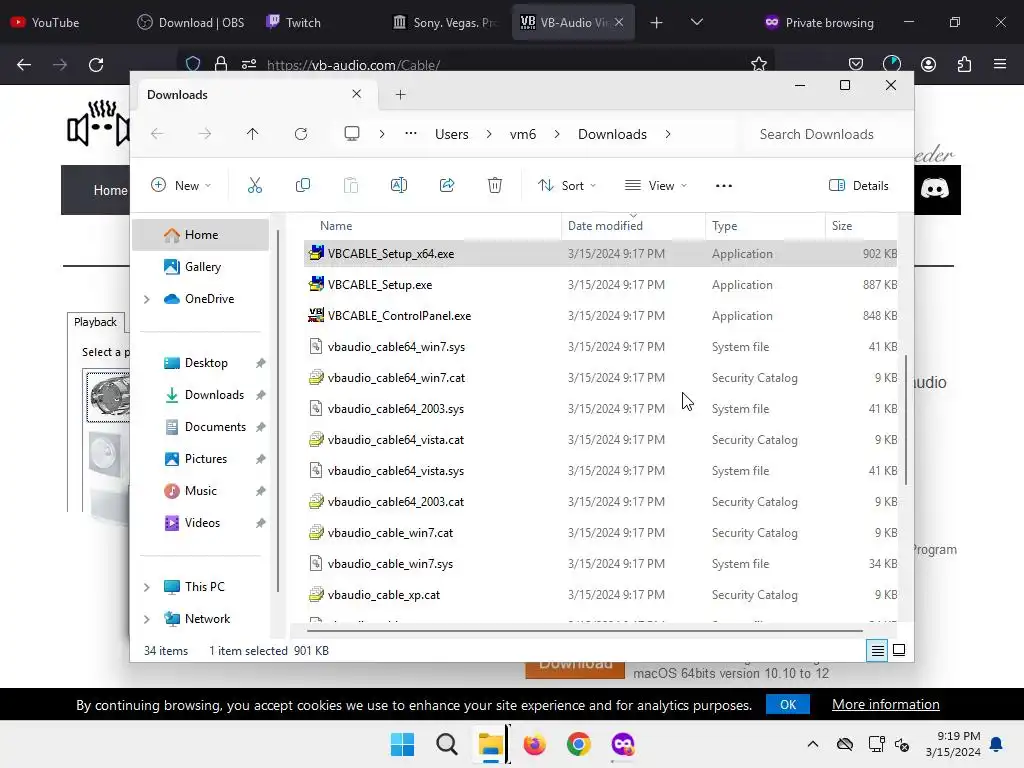1024x768 pixels.
Task: Switch to the YouTube tab
Action: [x=57, y=22]
